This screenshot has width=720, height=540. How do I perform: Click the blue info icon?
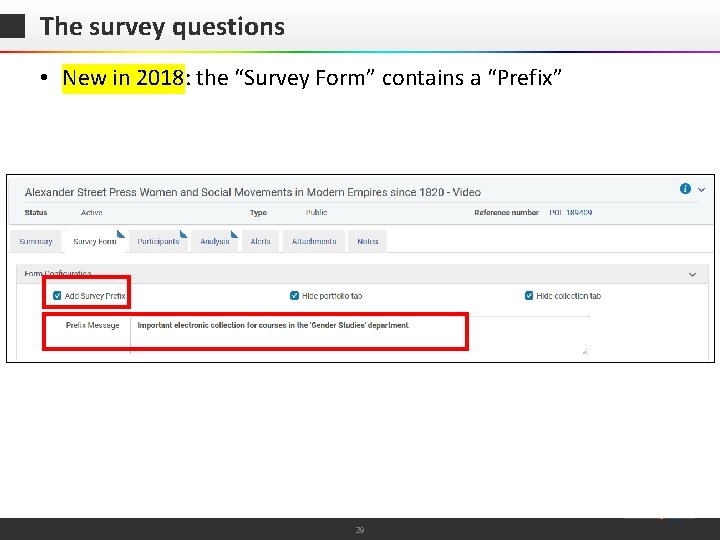coord(685,189)
